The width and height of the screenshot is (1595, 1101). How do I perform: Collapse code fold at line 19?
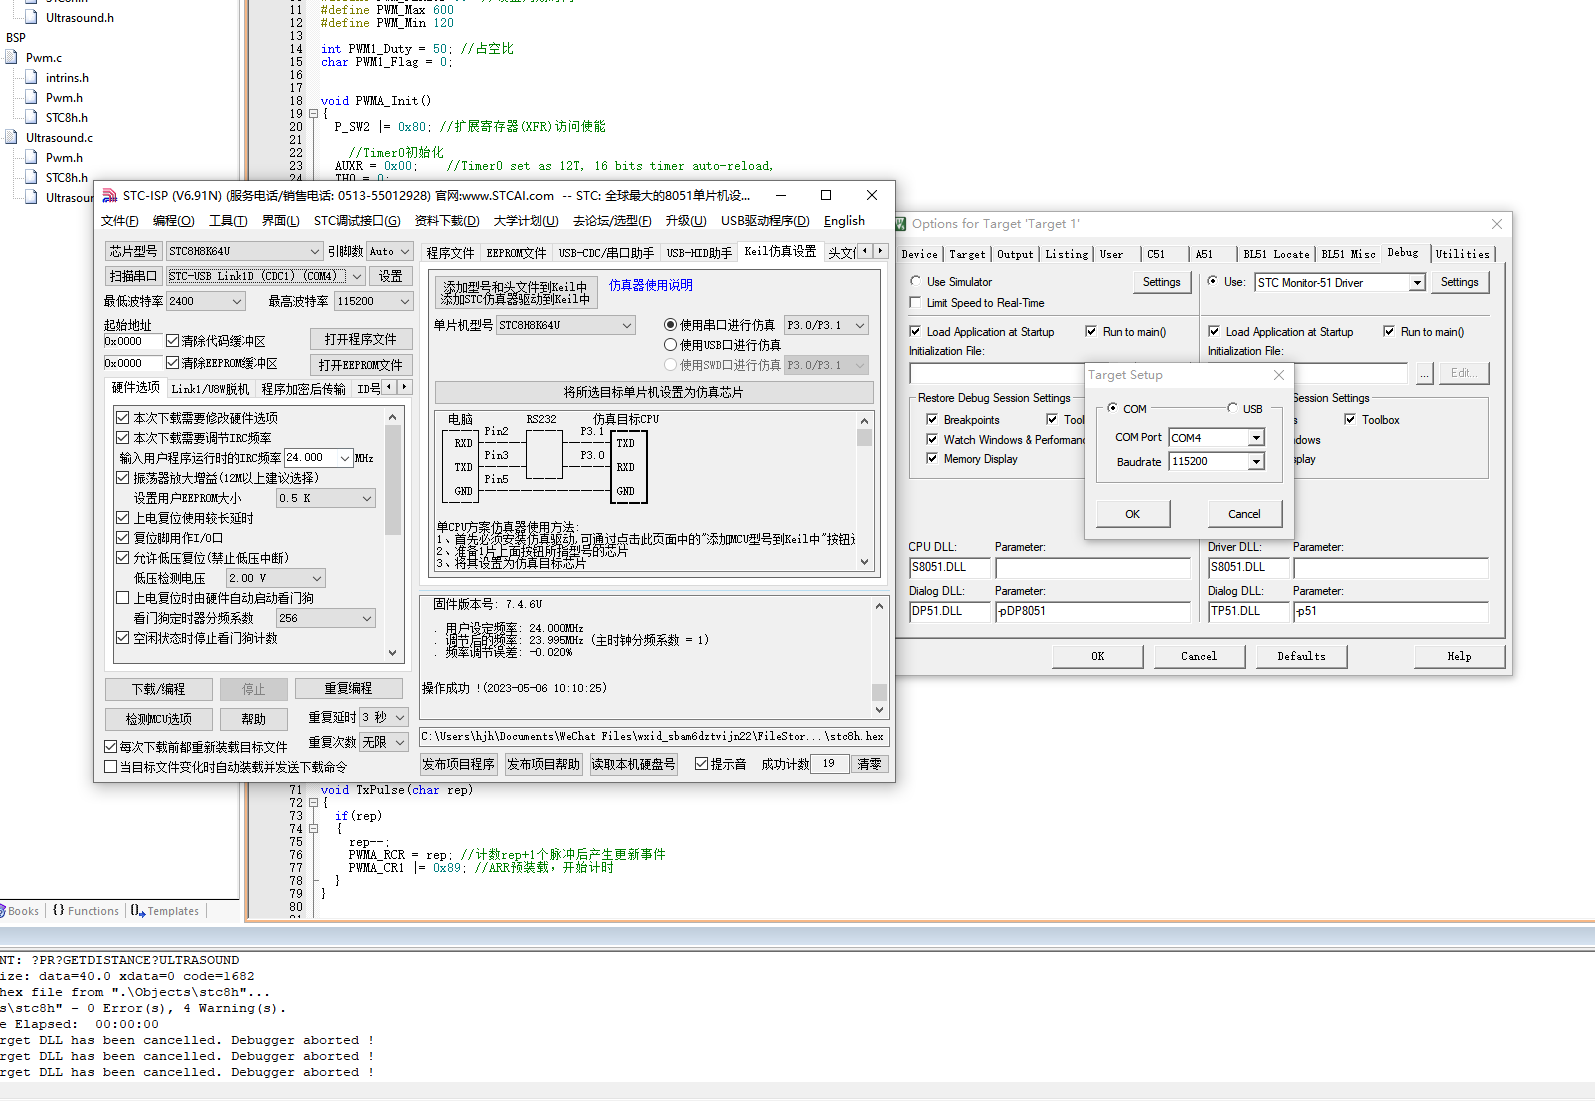tap(313, 114)
